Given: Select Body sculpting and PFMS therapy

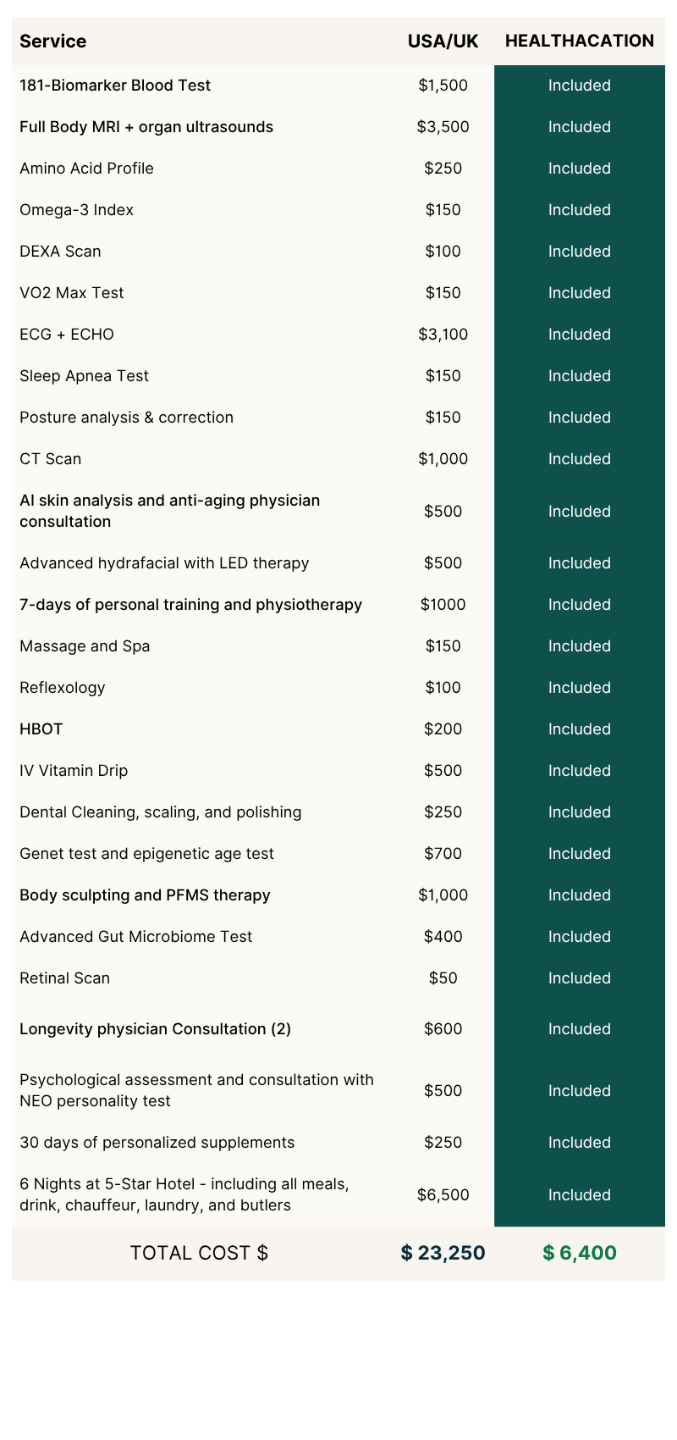Looking at the screenshot, I should pyautogui.click(x=145, y=895).
